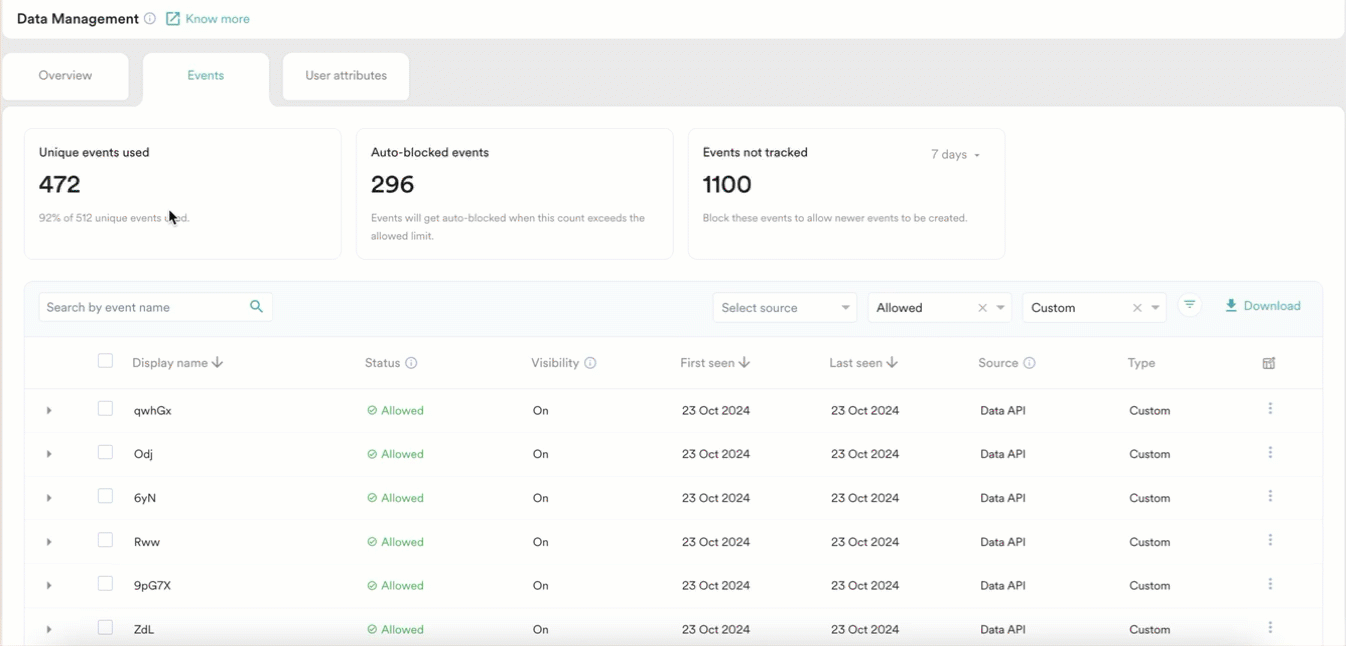Click the Display name column header
This screenshot has height=646, width=1346.
170,363
